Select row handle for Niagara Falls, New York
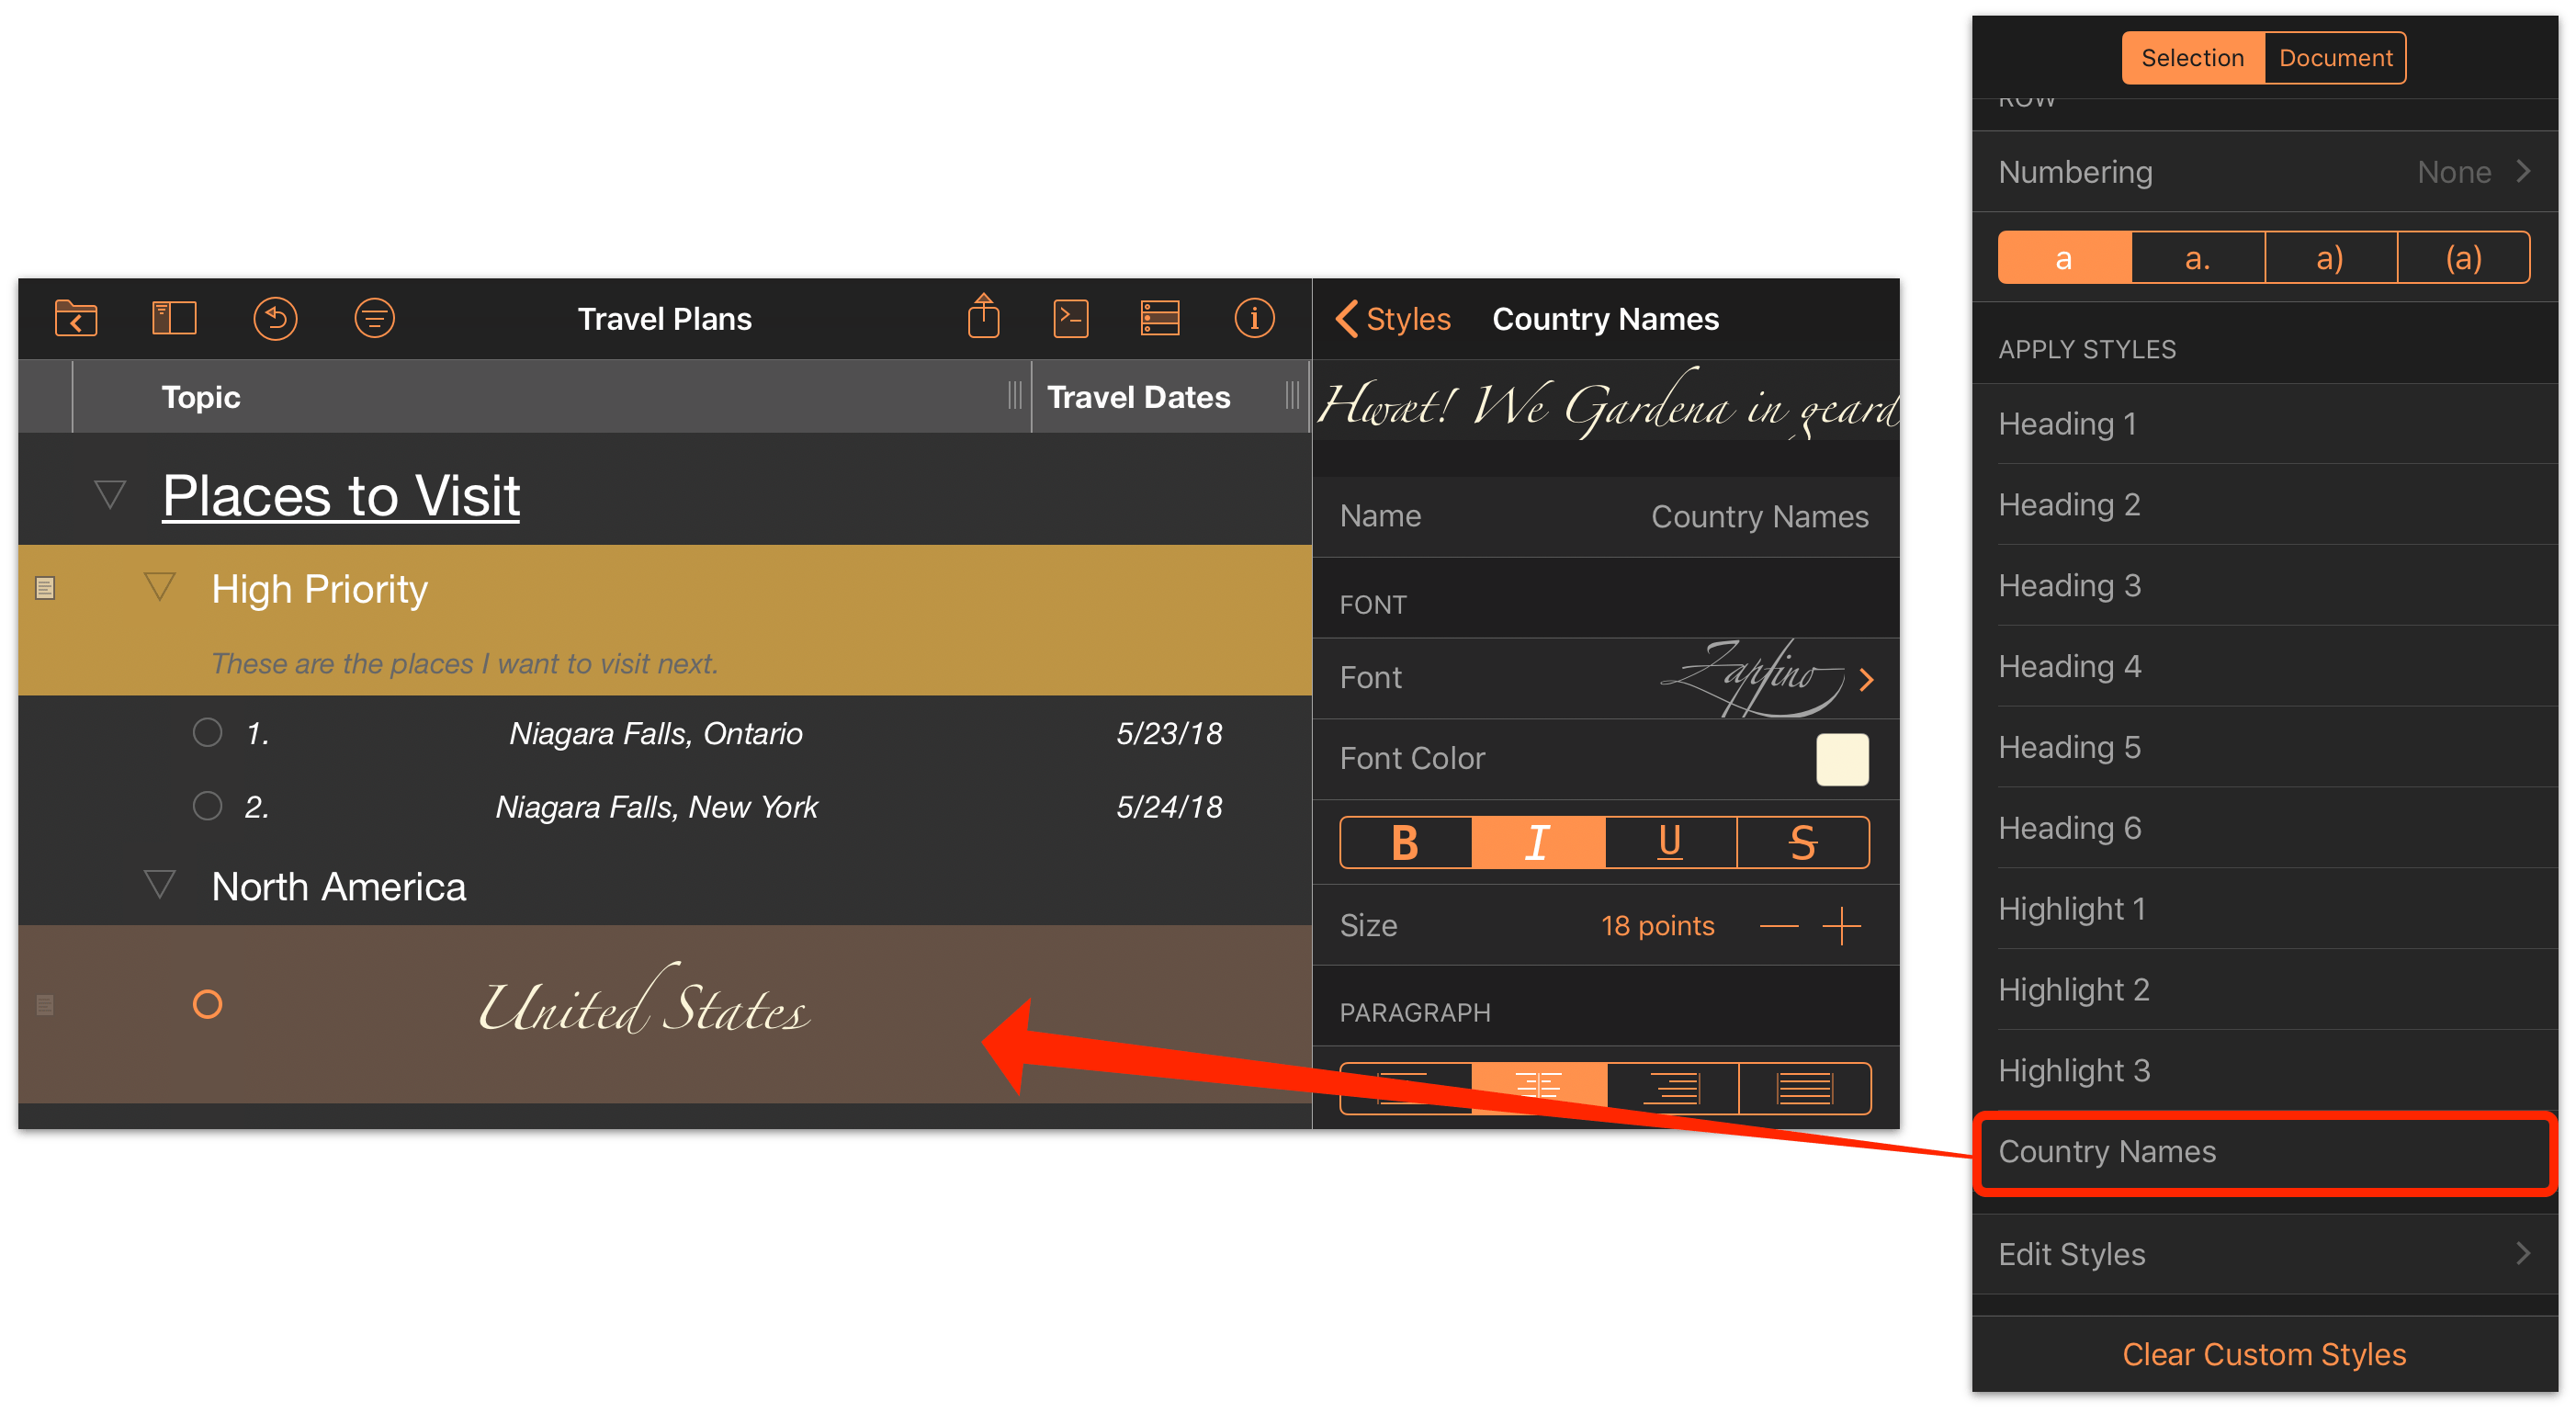Image resolution: width=2576 pixels, height=1413 pixels. pyautogui.click(x=208, y=806)
